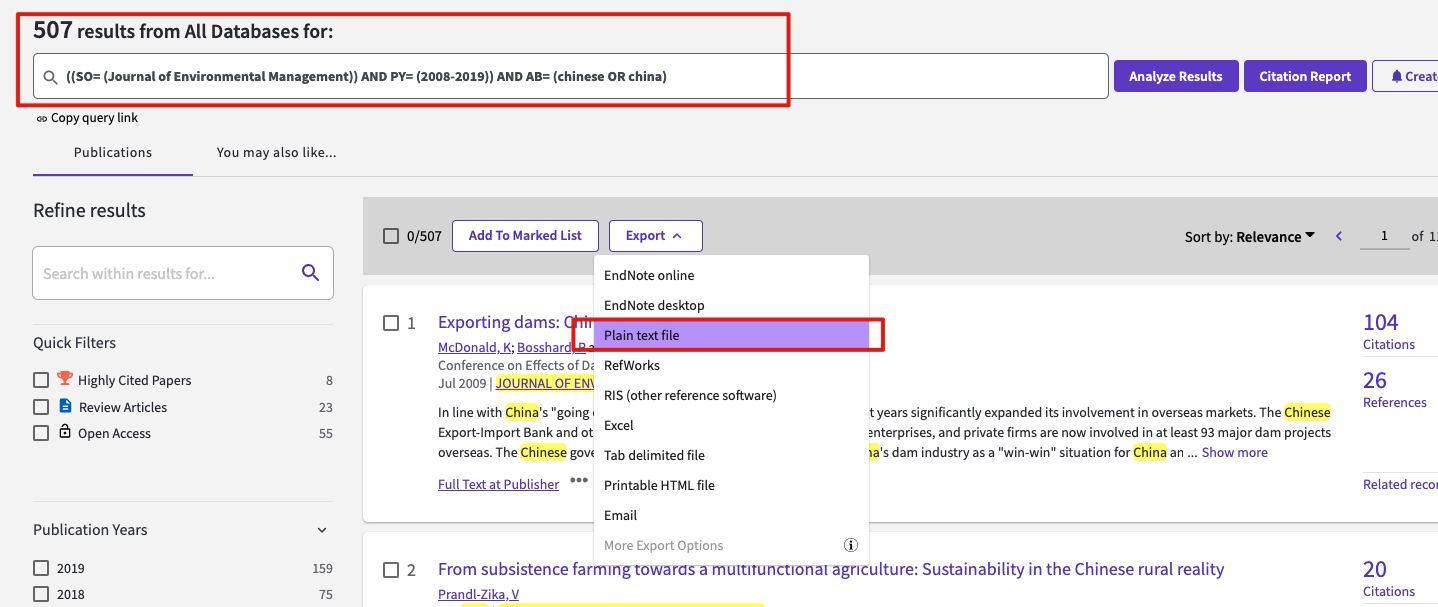Open the three-dots menu after Full Text at Publisher
Screen dimensions: 1438x607
(x=579, y=481)
